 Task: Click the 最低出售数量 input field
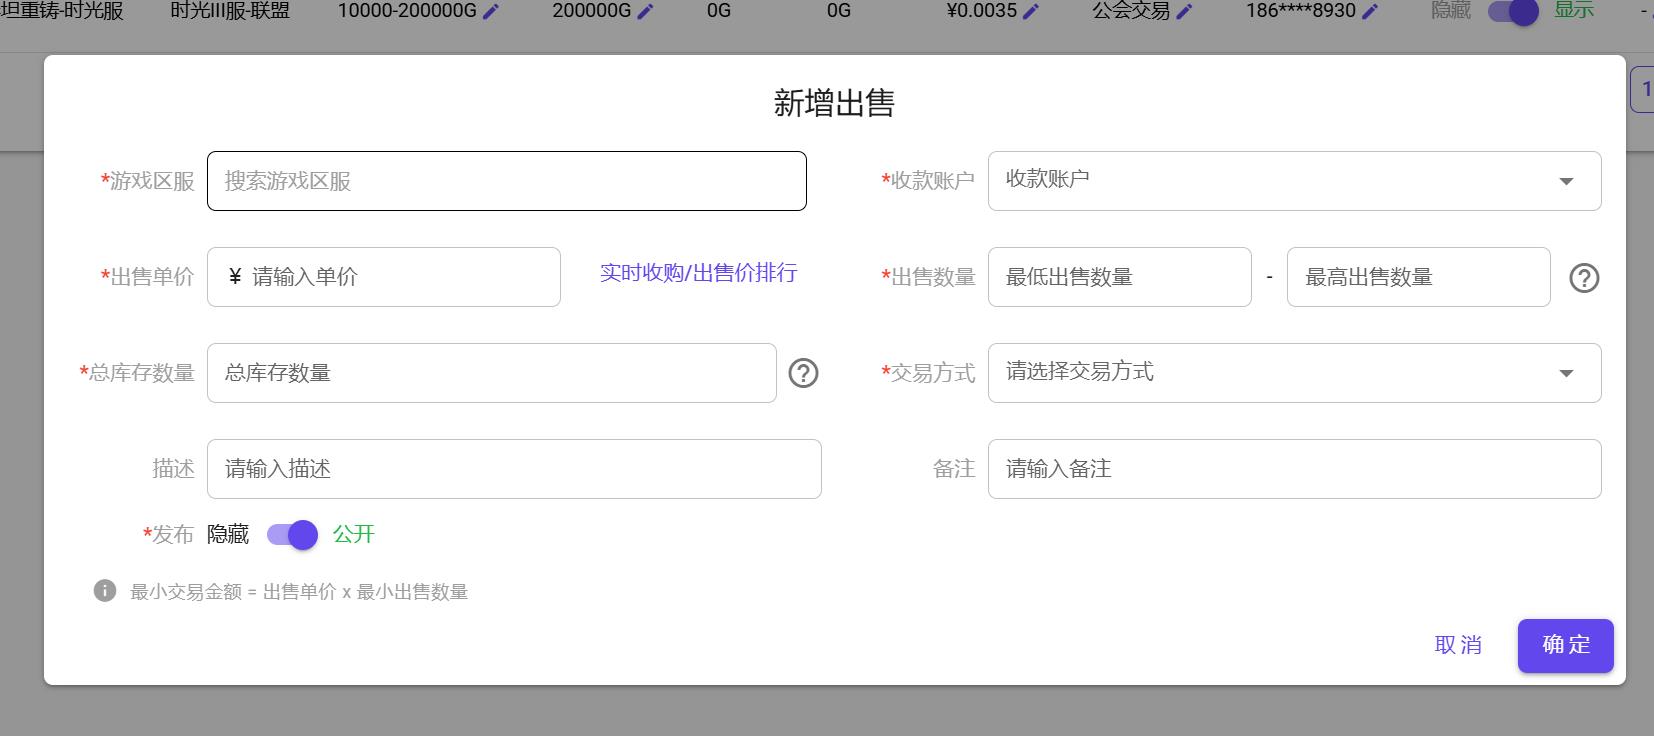(1119, 277)
